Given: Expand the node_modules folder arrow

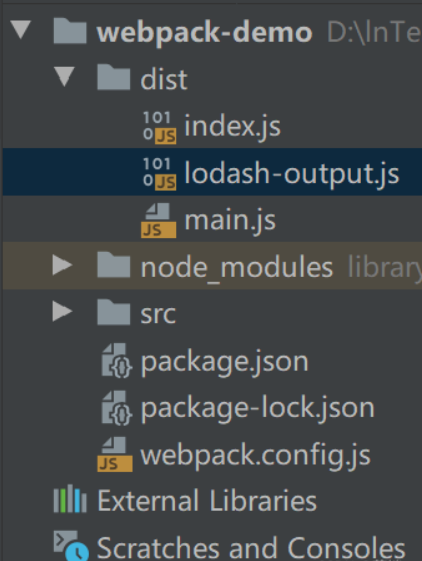Looking at the screenshot, I should [62, 265].
